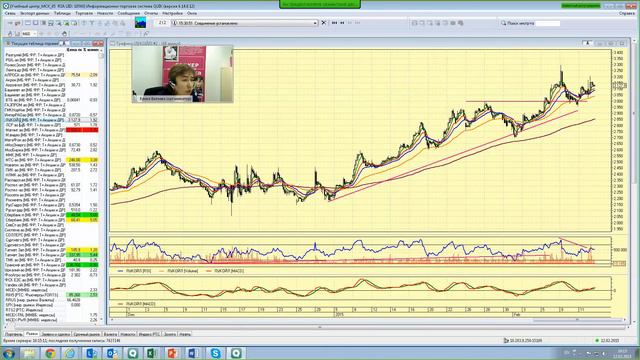Click the magnifier search icon in toolbar
640x360 pixels.
pos(503,23)
